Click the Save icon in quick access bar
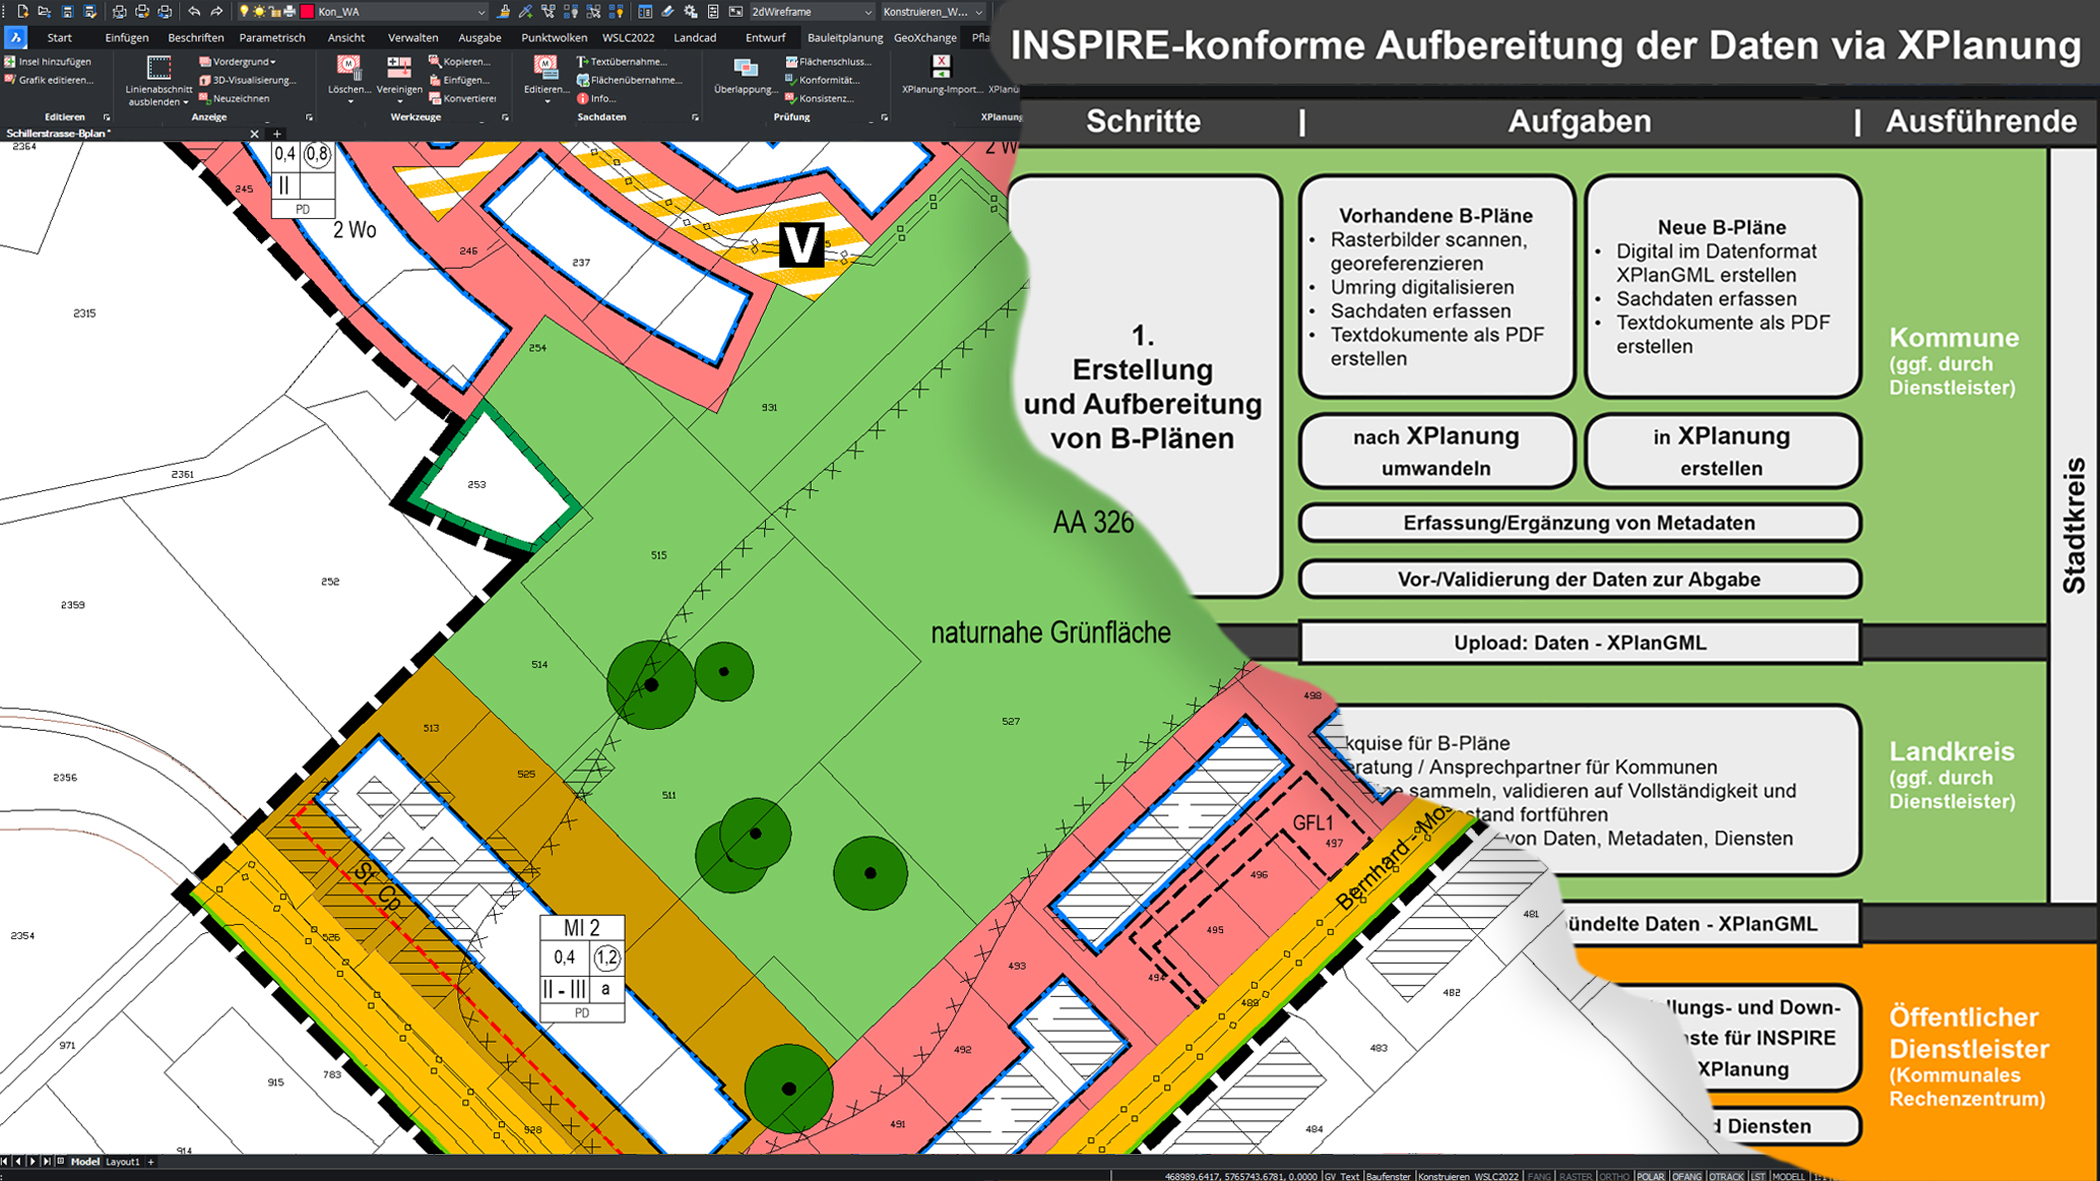Viewport: 2100px width, 1181px height. [67, 12]
